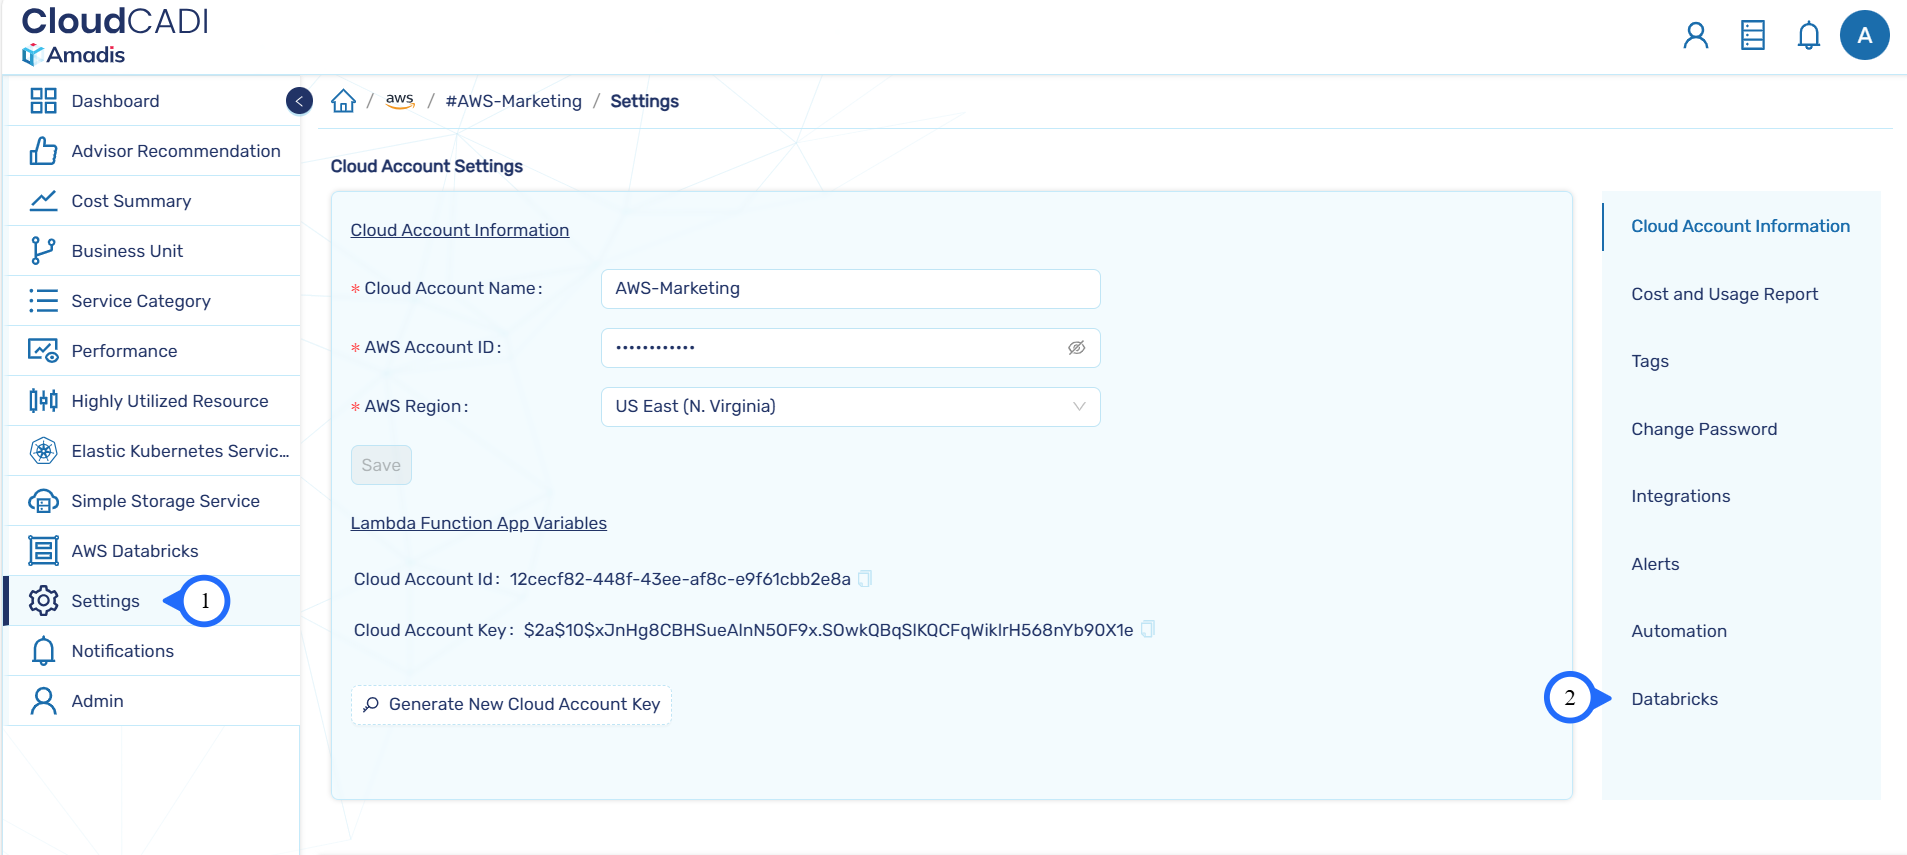
Task: Open the Dashboard grid icon
Action: point(43,101)
